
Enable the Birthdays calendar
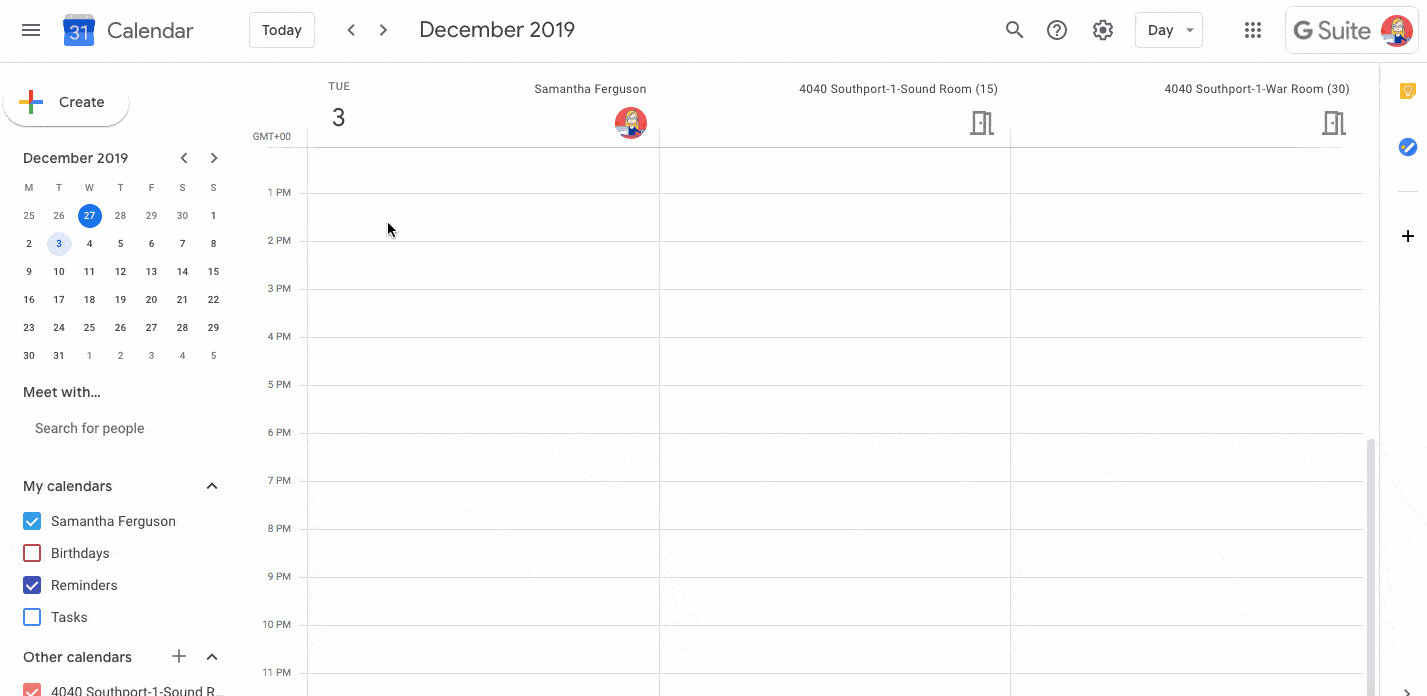click(x=31, y=553)
